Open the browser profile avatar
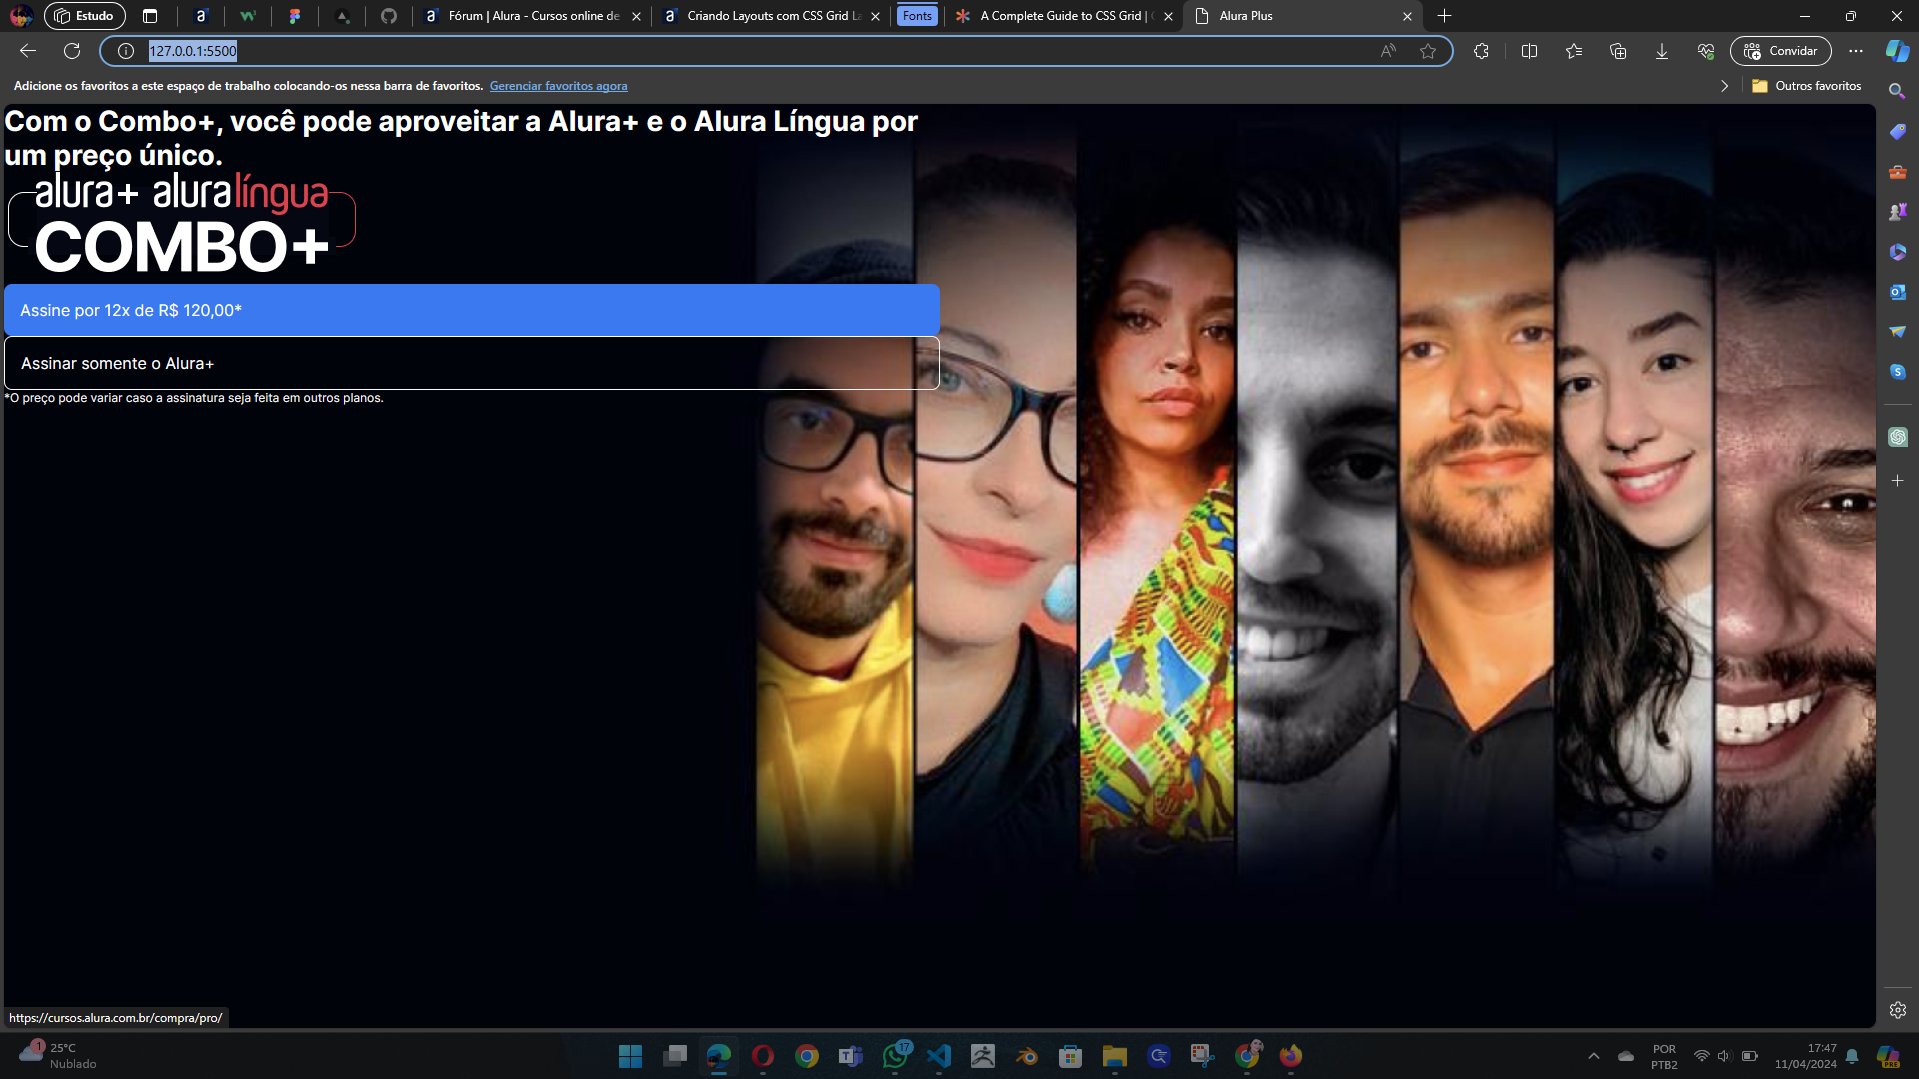 pyautogui.click(x=21, y=16)
